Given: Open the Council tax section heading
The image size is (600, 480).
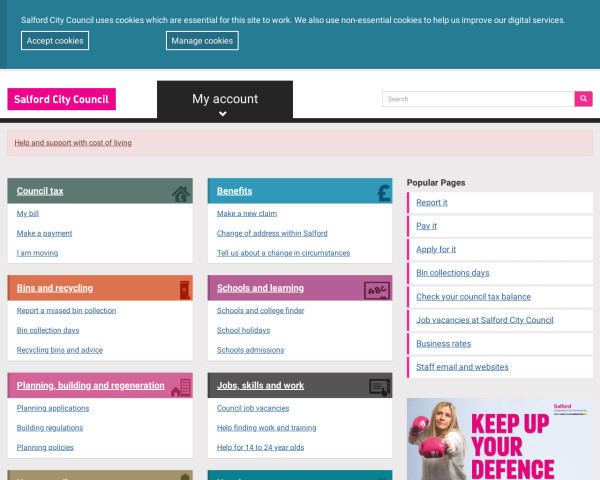Looking at the screenshot, I should tap(40, 191).
